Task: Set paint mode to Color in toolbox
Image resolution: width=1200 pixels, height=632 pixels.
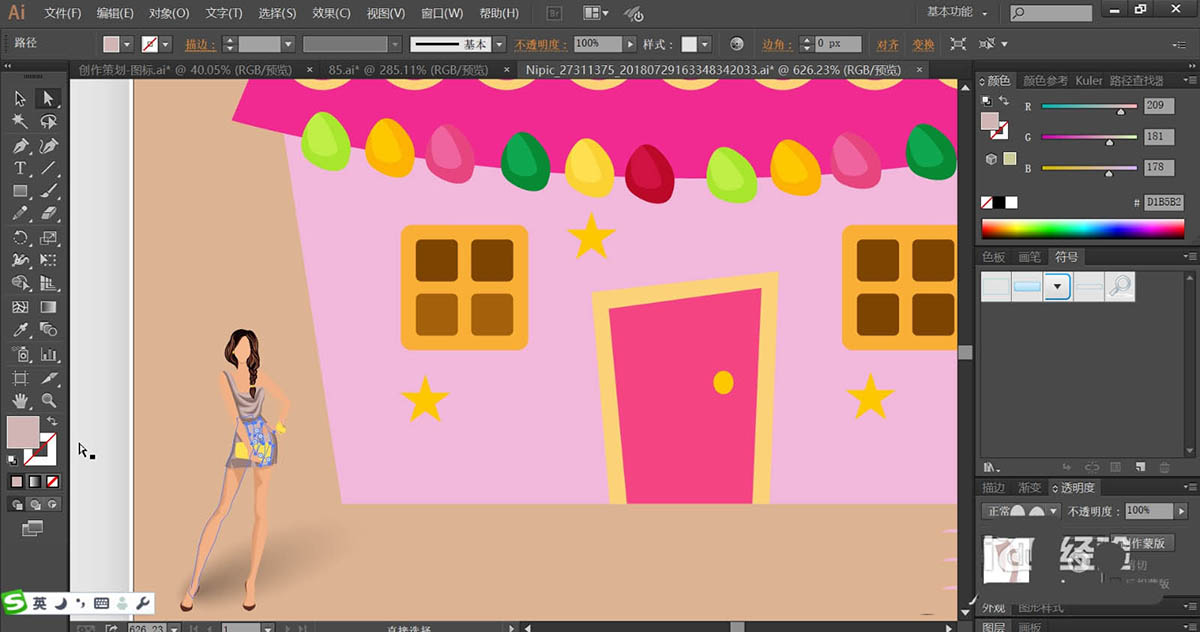Action: point(16,481)
